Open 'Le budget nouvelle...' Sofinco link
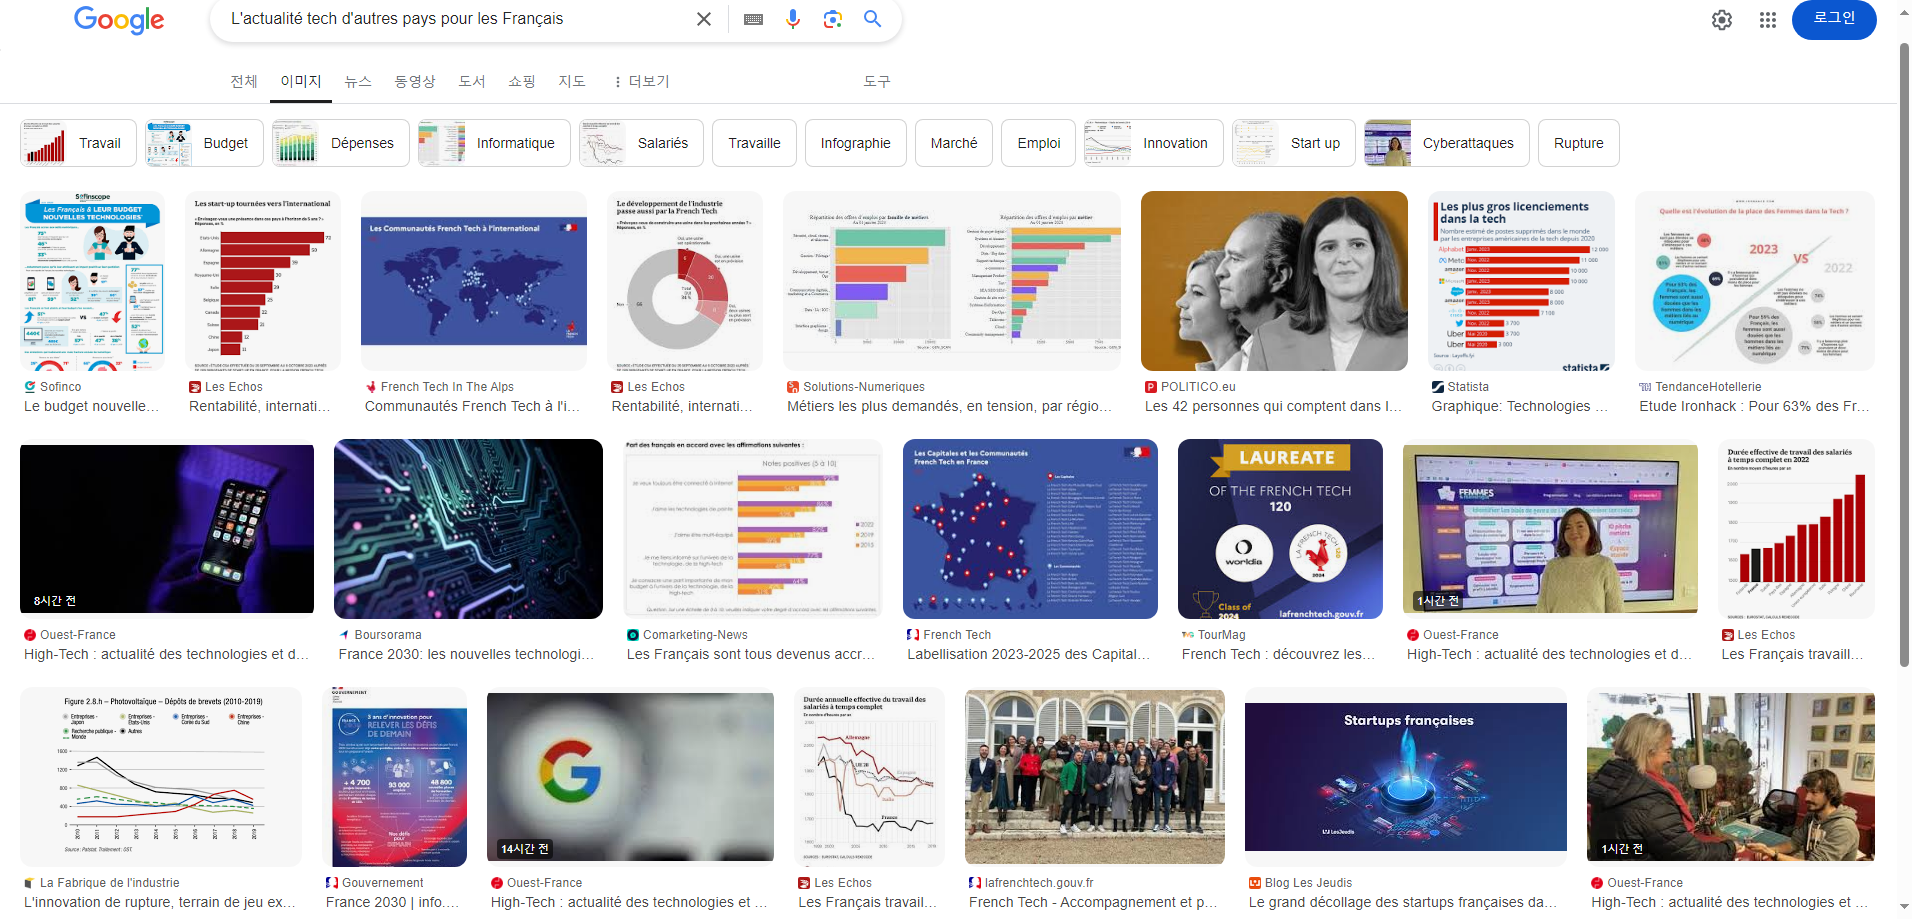The width and height of the screenshot is (1912, 919). pos(91,406)
